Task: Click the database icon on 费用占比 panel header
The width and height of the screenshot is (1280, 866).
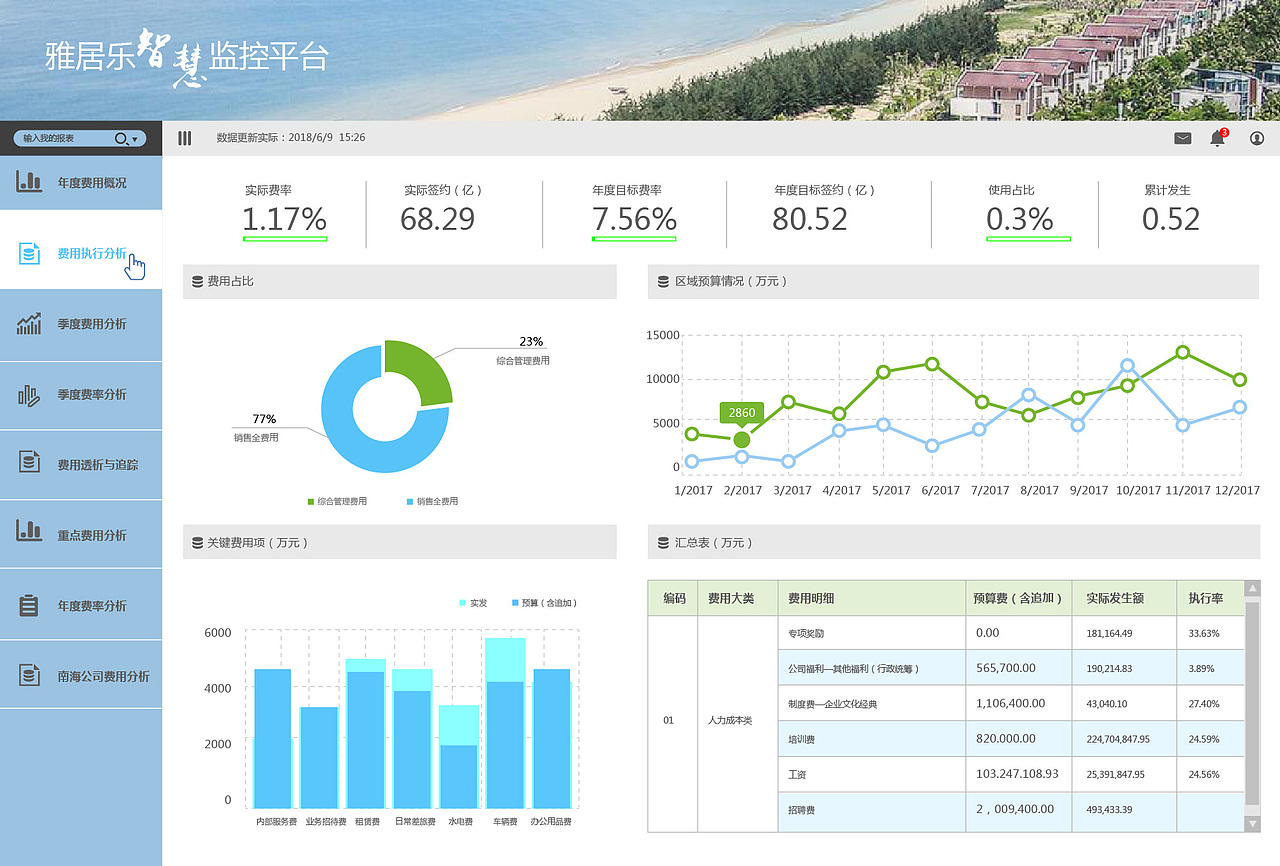Action: coord(196,281)
